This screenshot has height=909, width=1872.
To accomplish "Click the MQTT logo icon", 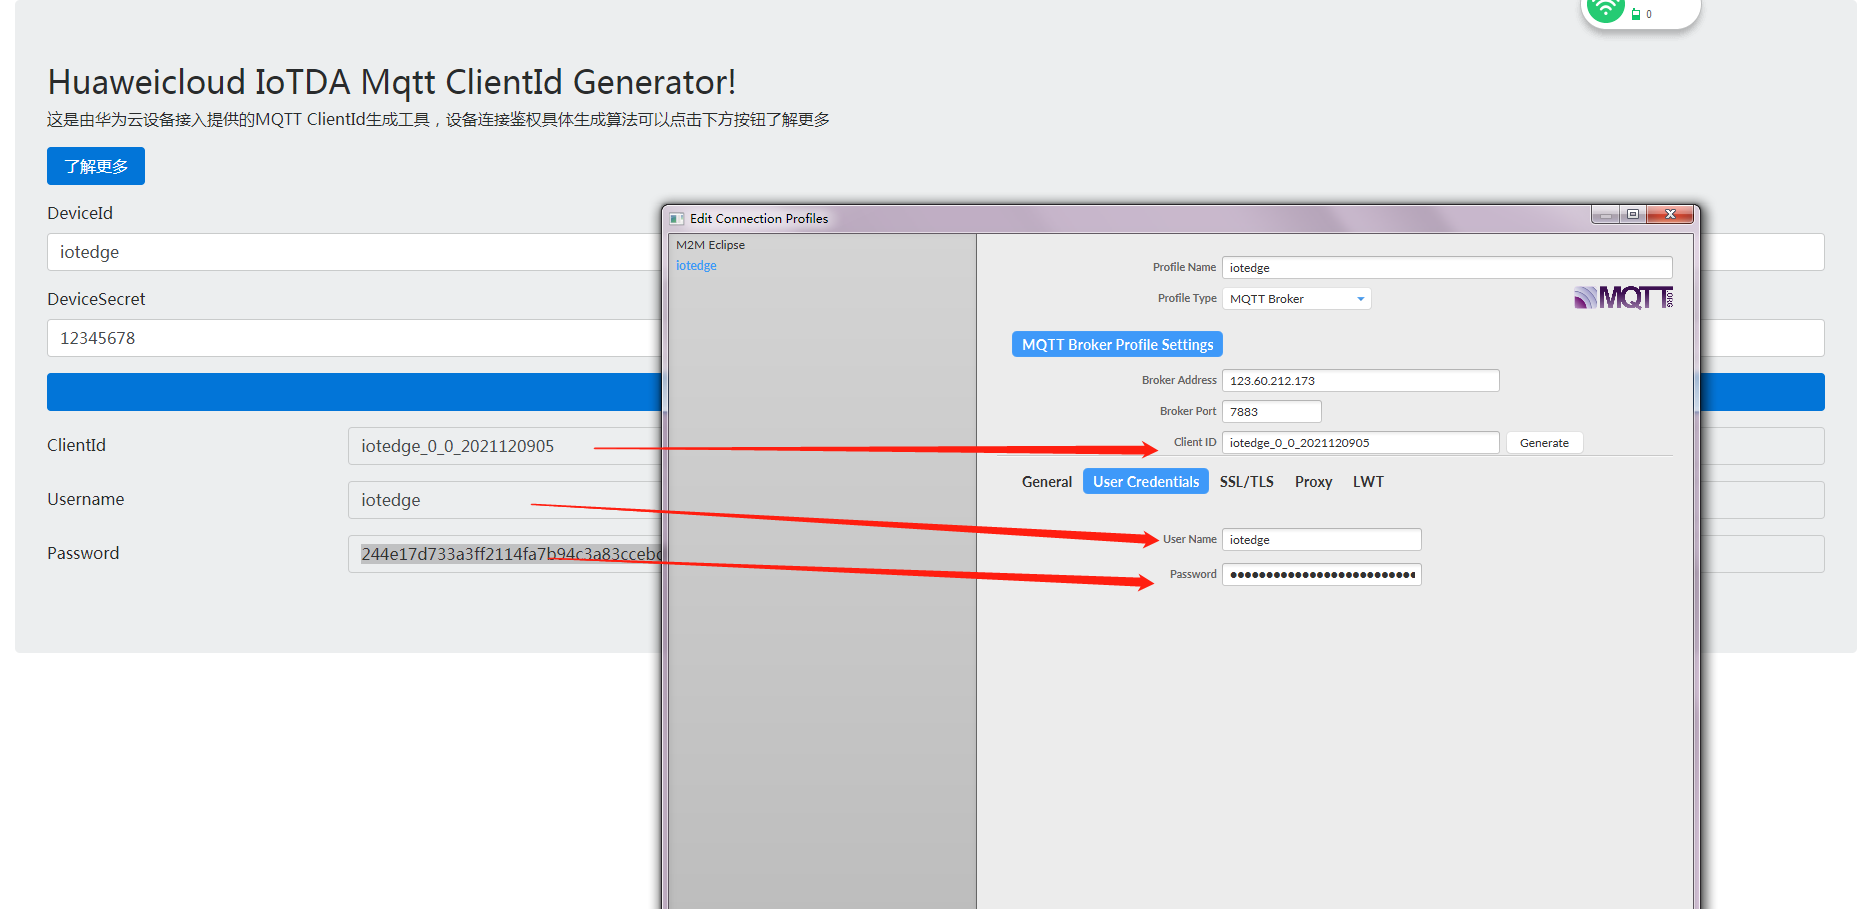I will tap(1623, 297).
